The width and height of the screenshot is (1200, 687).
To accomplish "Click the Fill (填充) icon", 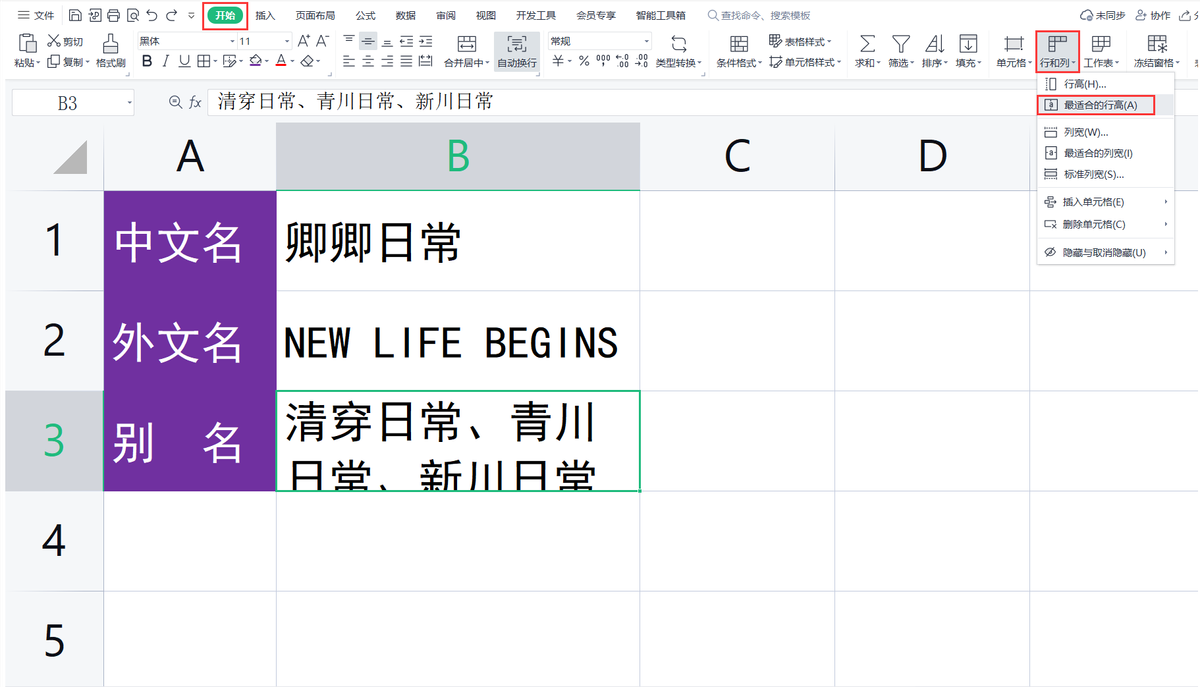I will [968, 43].
